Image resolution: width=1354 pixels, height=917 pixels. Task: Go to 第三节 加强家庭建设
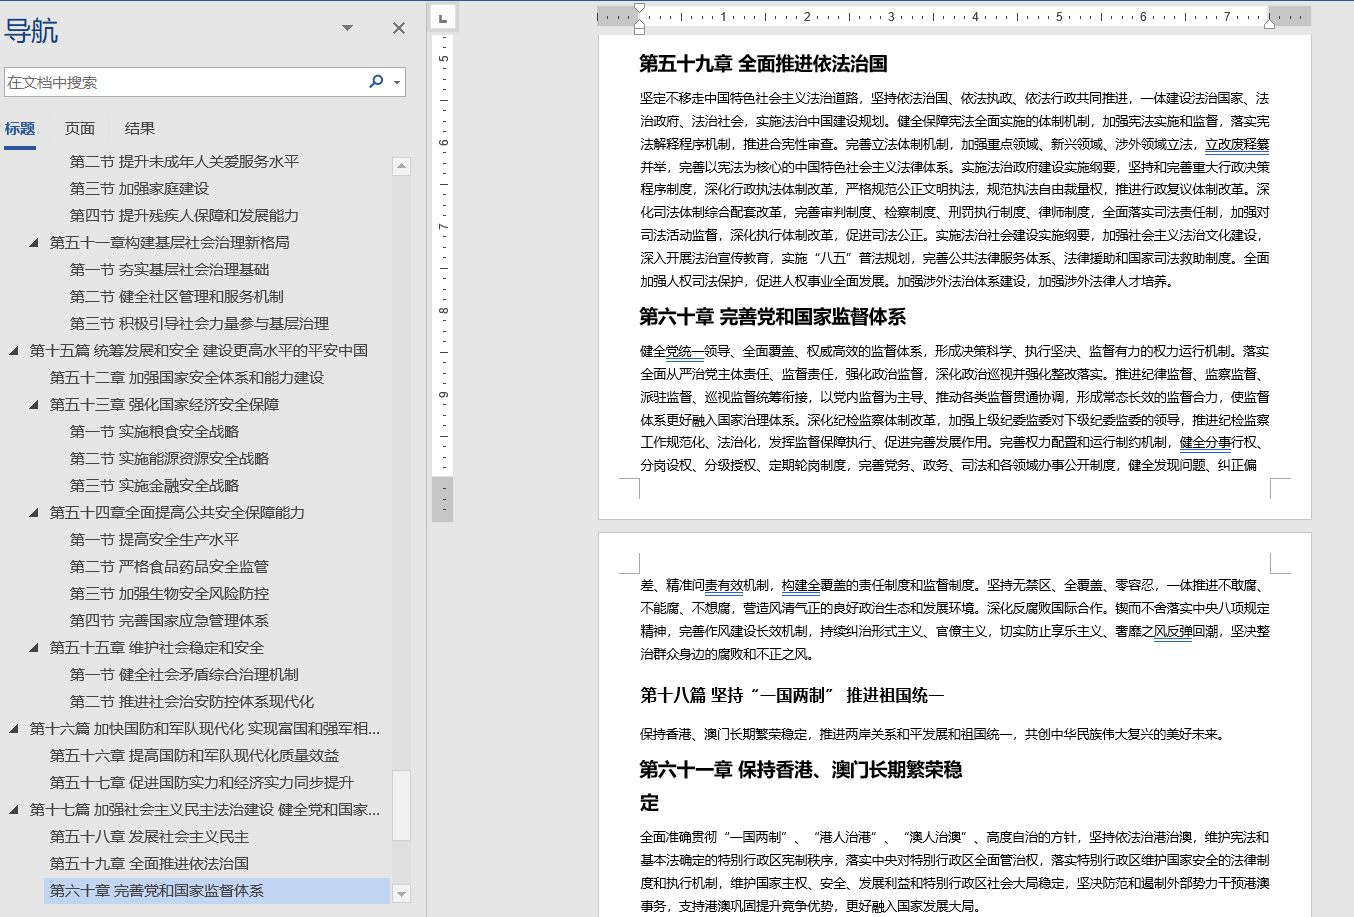pyautogui.click(x=139, y=188)
